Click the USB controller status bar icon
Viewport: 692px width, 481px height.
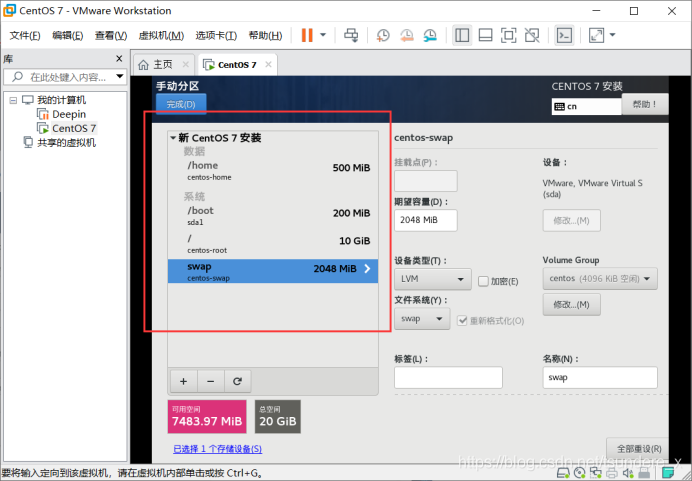(644, 473)
